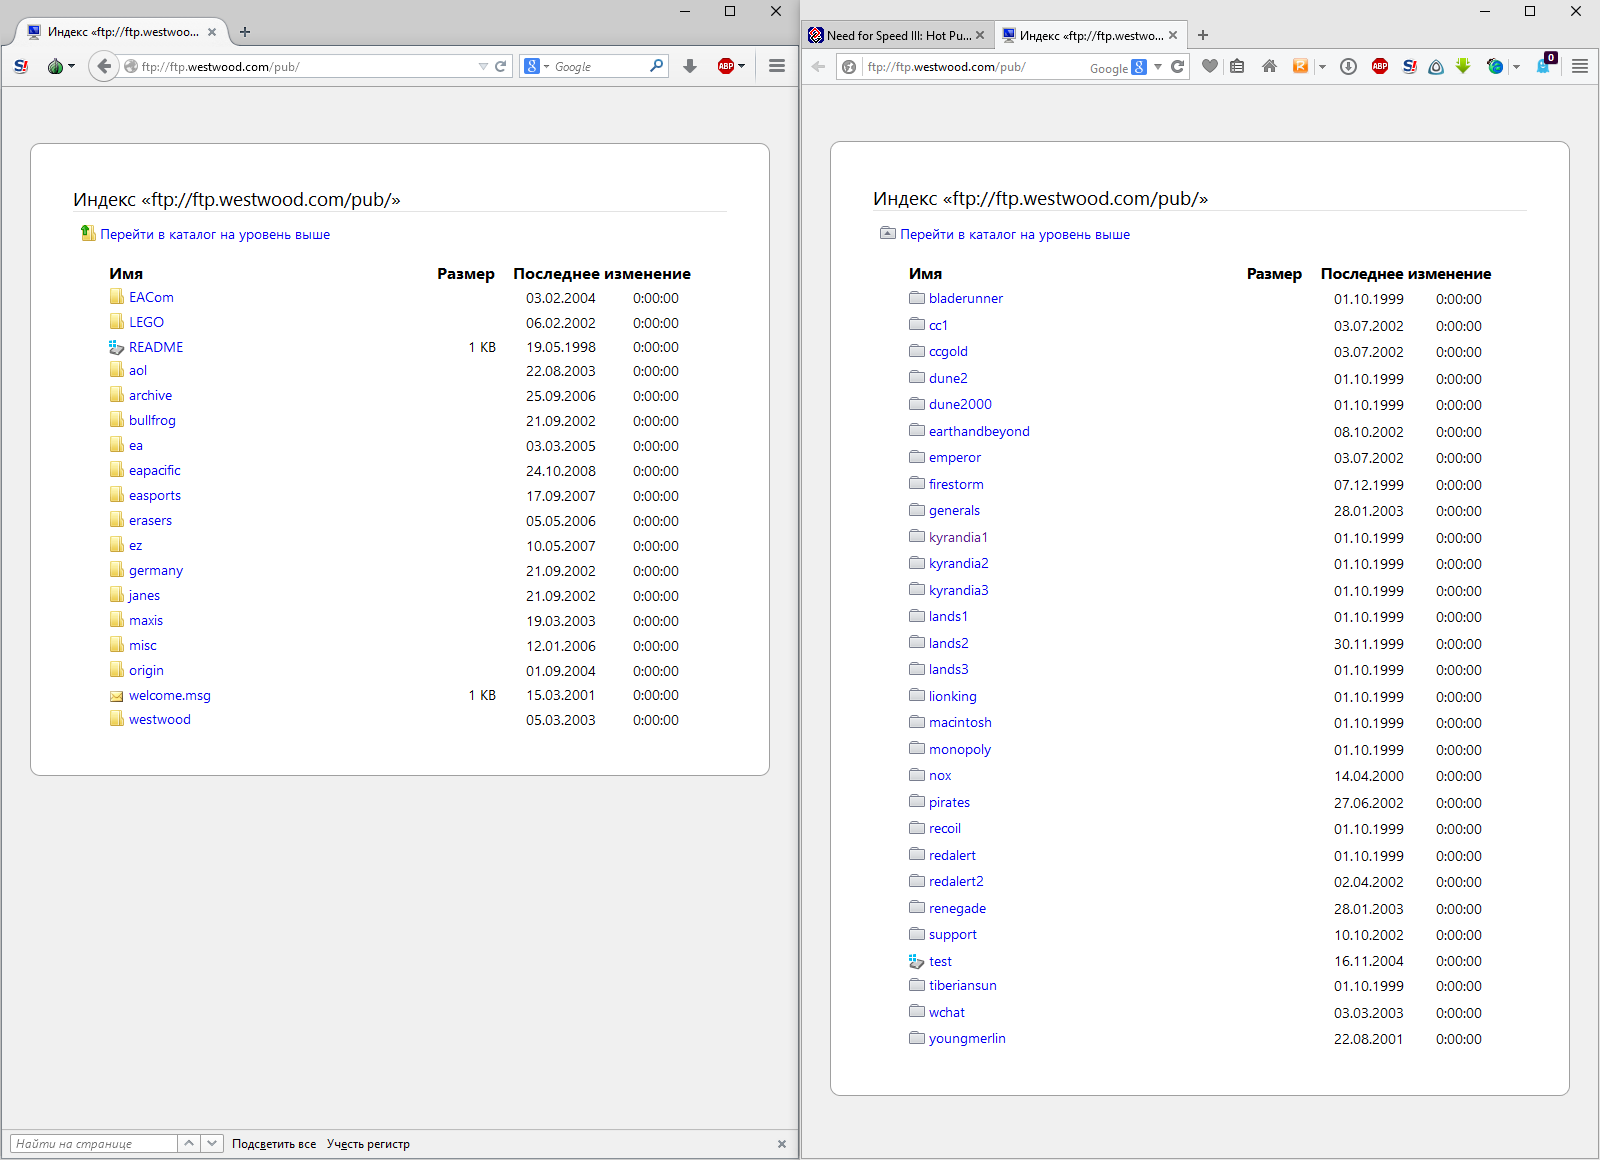The image size is (1600, 1160).
Task: Open the dune2000 folder link
Action: pos(960,404)
